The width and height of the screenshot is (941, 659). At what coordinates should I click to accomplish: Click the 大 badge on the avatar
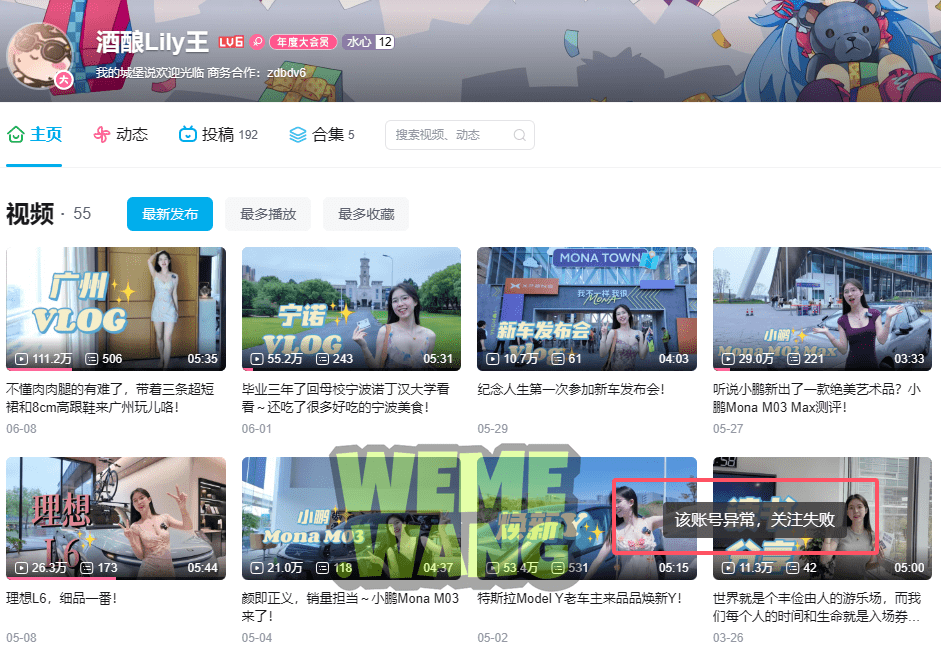(64, 78)
